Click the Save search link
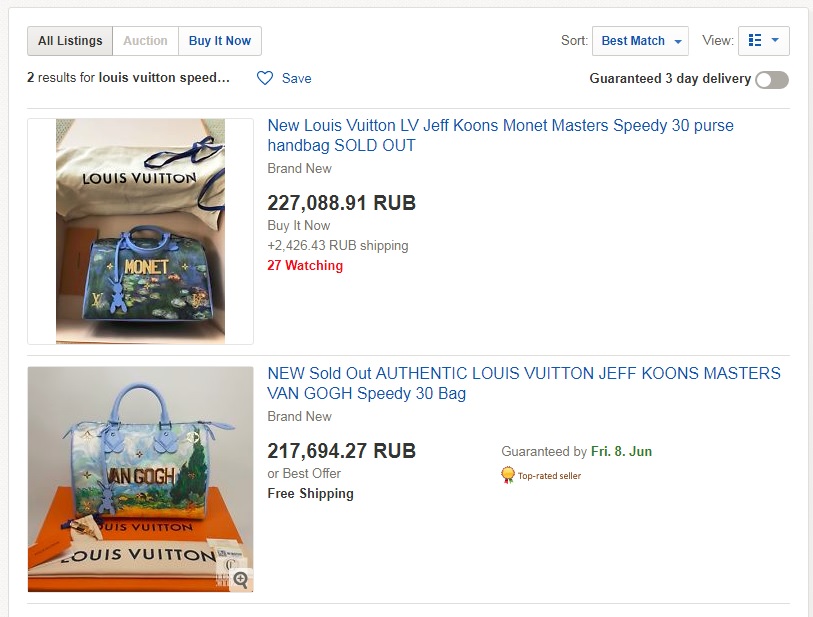This screenshot has width=813, height=617. point(296,78)
